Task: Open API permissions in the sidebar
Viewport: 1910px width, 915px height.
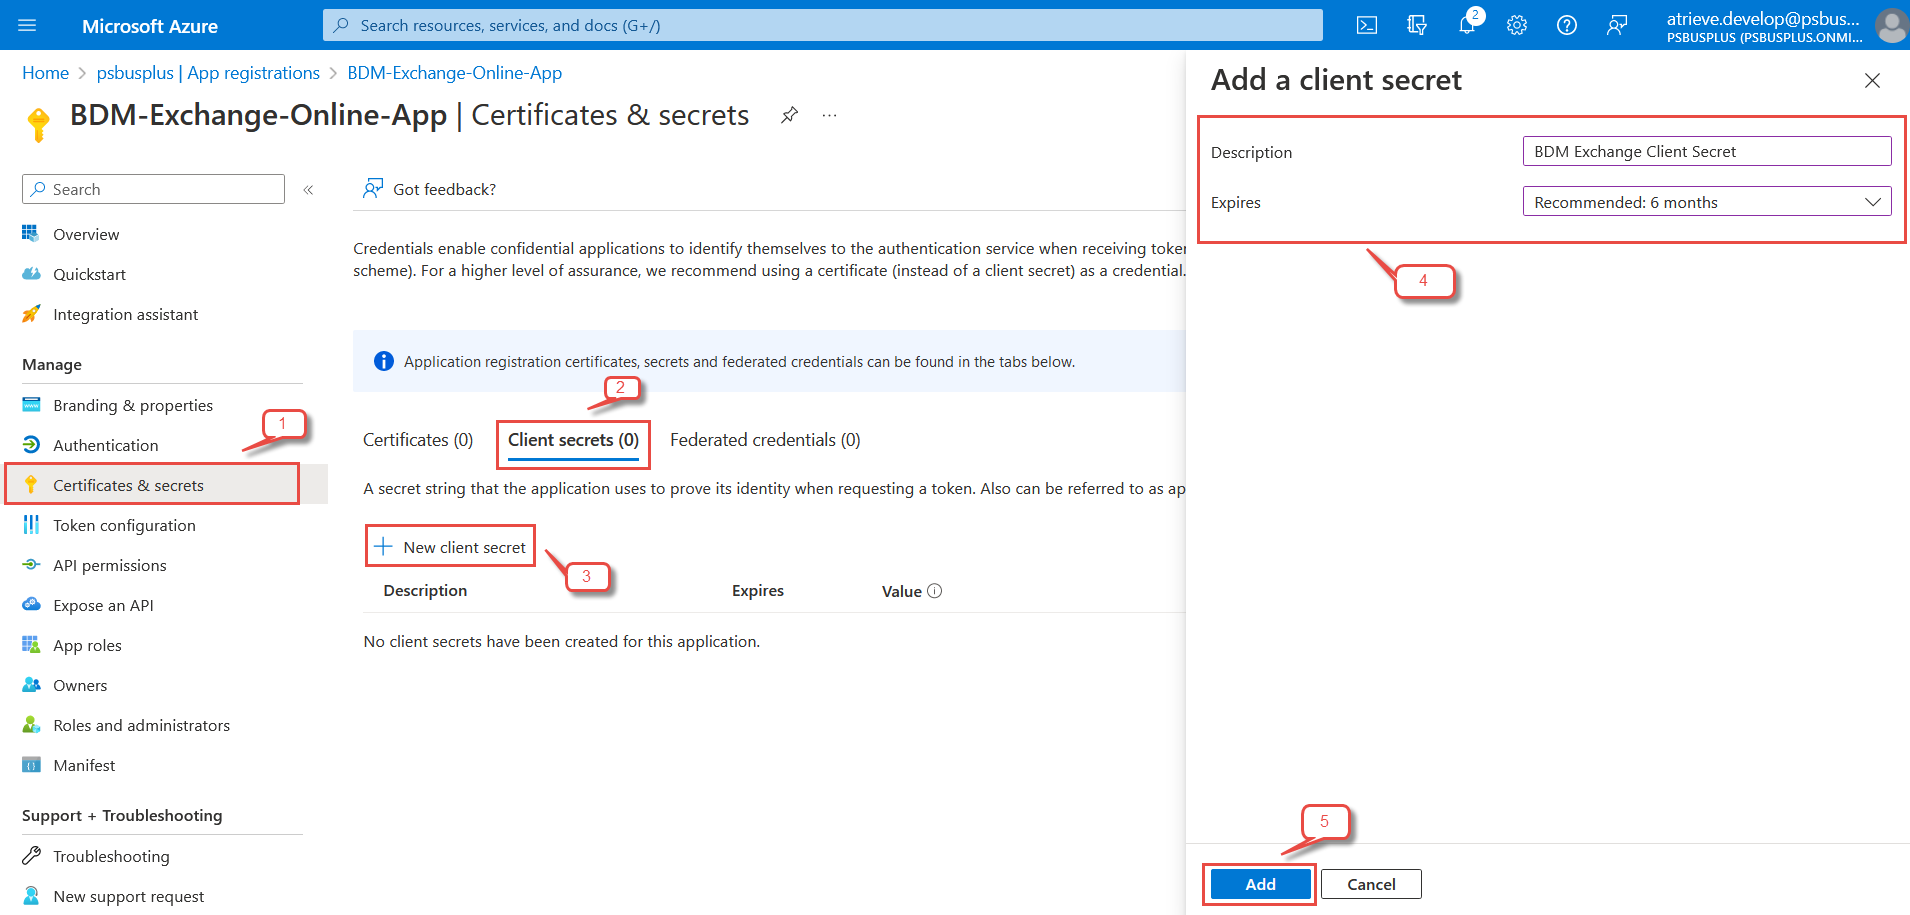Action: (x=109, y=566)
